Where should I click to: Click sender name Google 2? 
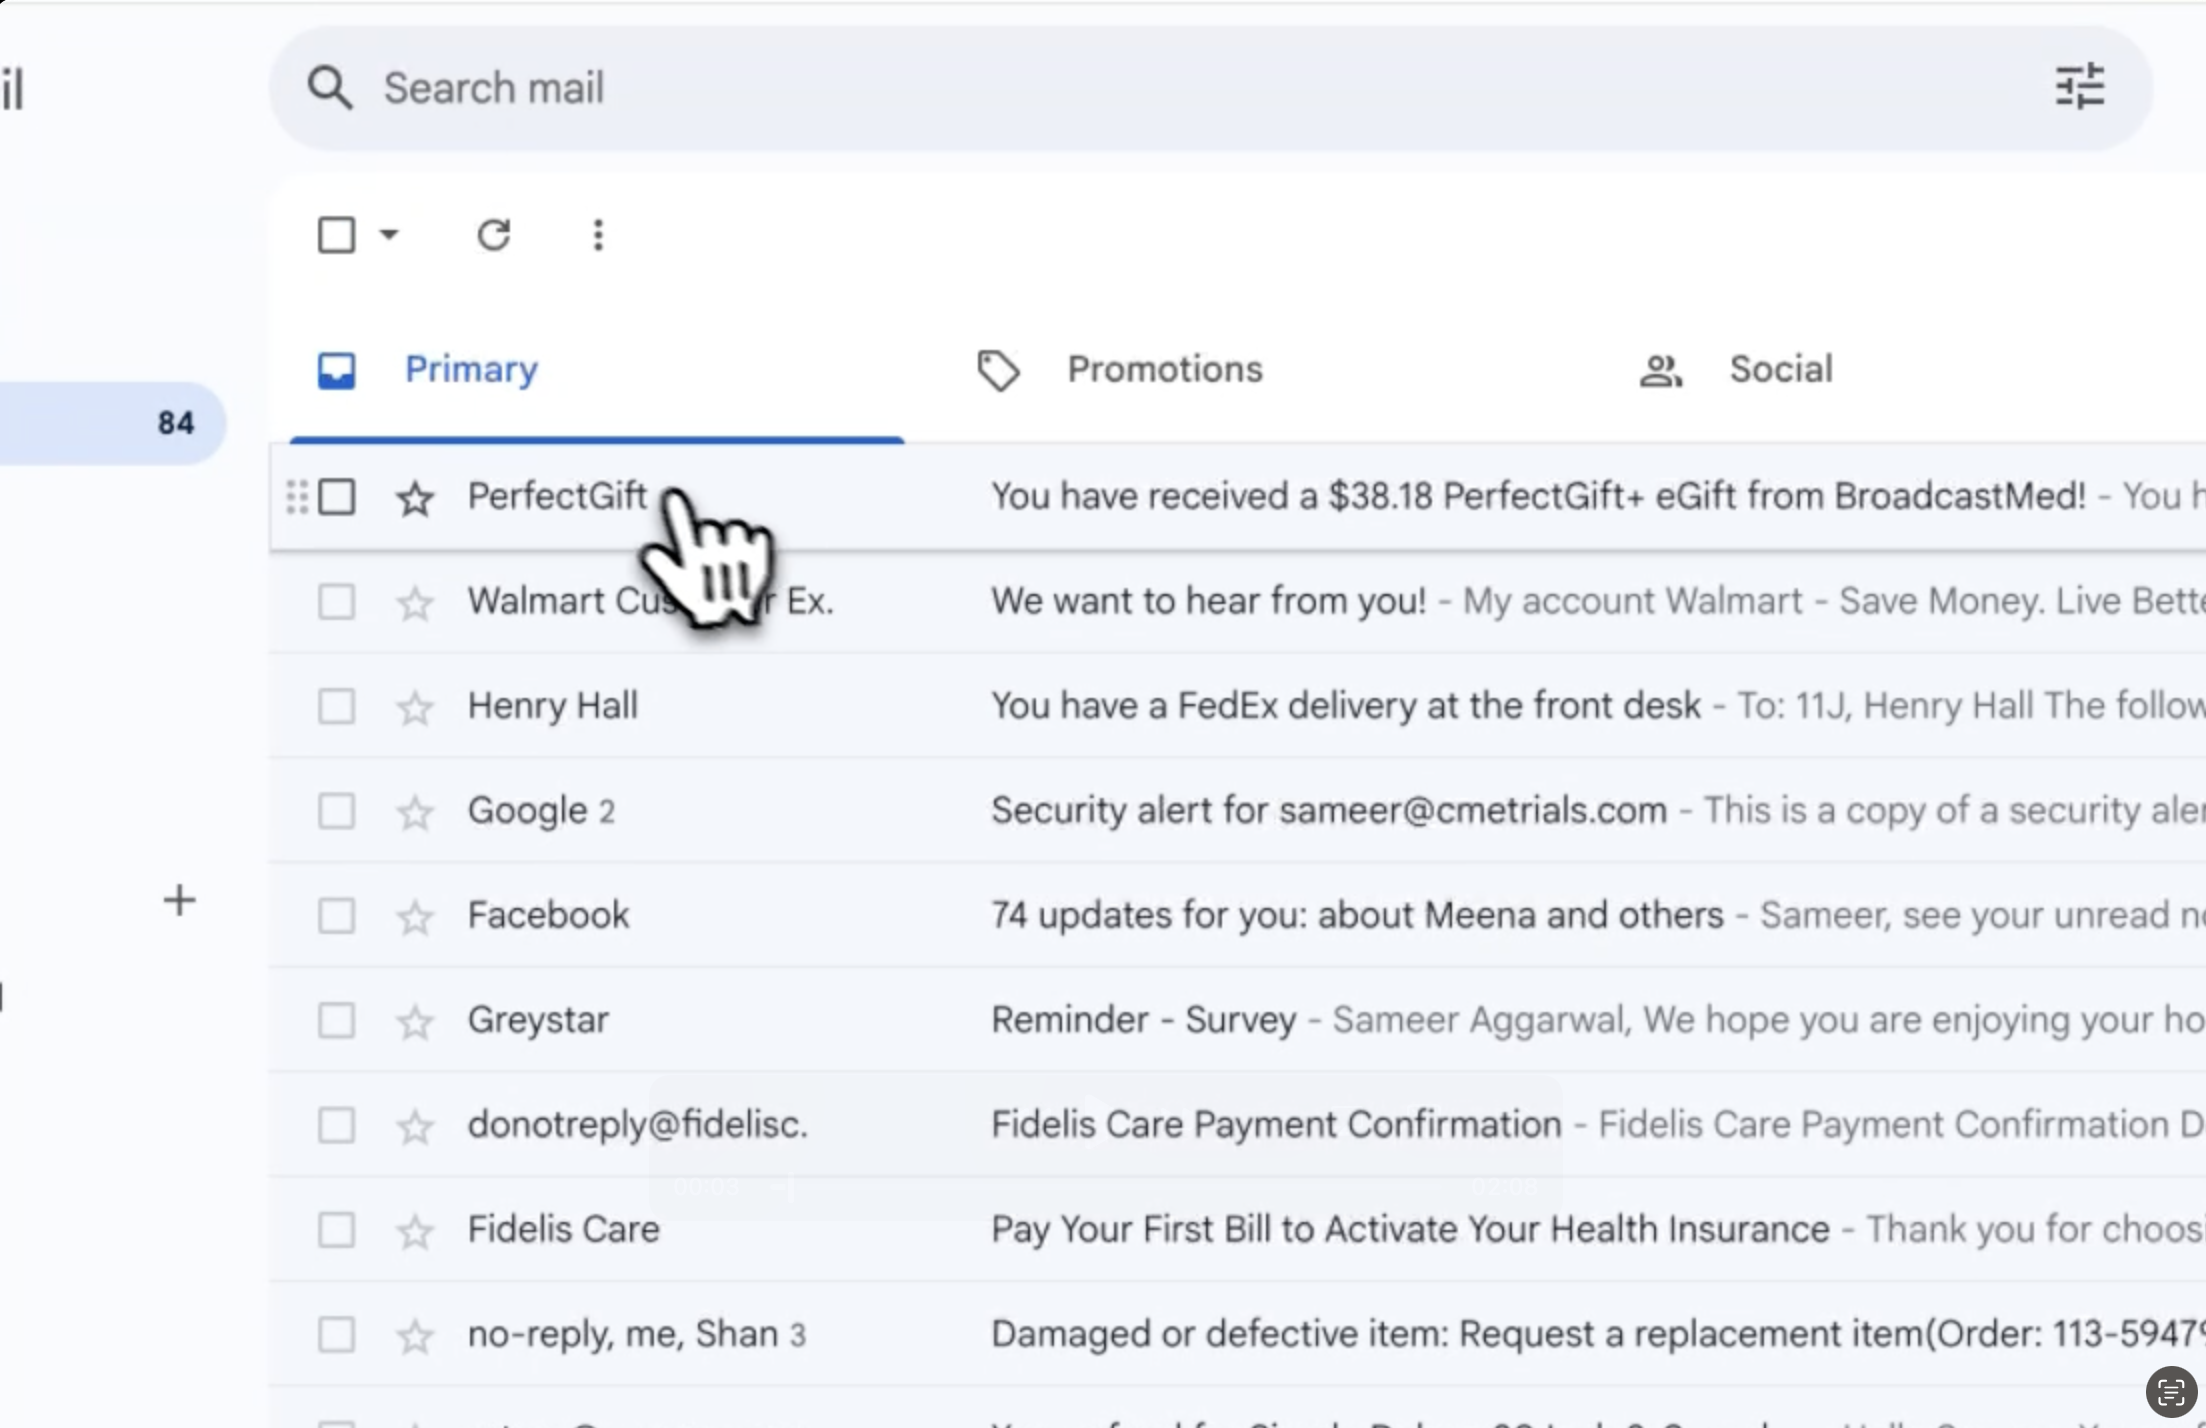pos(541,811)
